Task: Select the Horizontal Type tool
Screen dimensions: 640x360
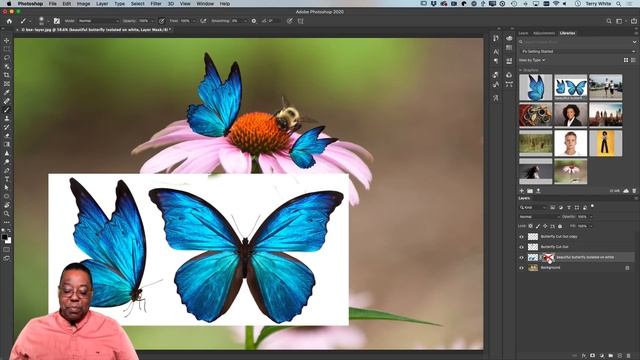Action: [x=7, y=179]
